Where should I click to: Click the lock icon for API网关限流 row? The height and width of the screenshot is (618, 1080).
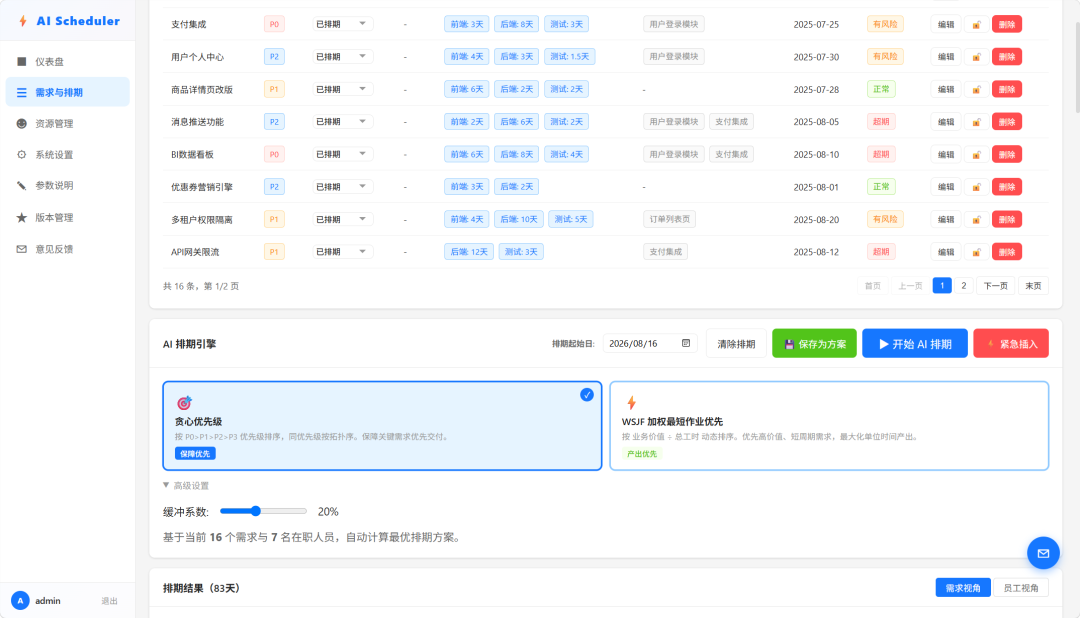(x=976, y=252)
